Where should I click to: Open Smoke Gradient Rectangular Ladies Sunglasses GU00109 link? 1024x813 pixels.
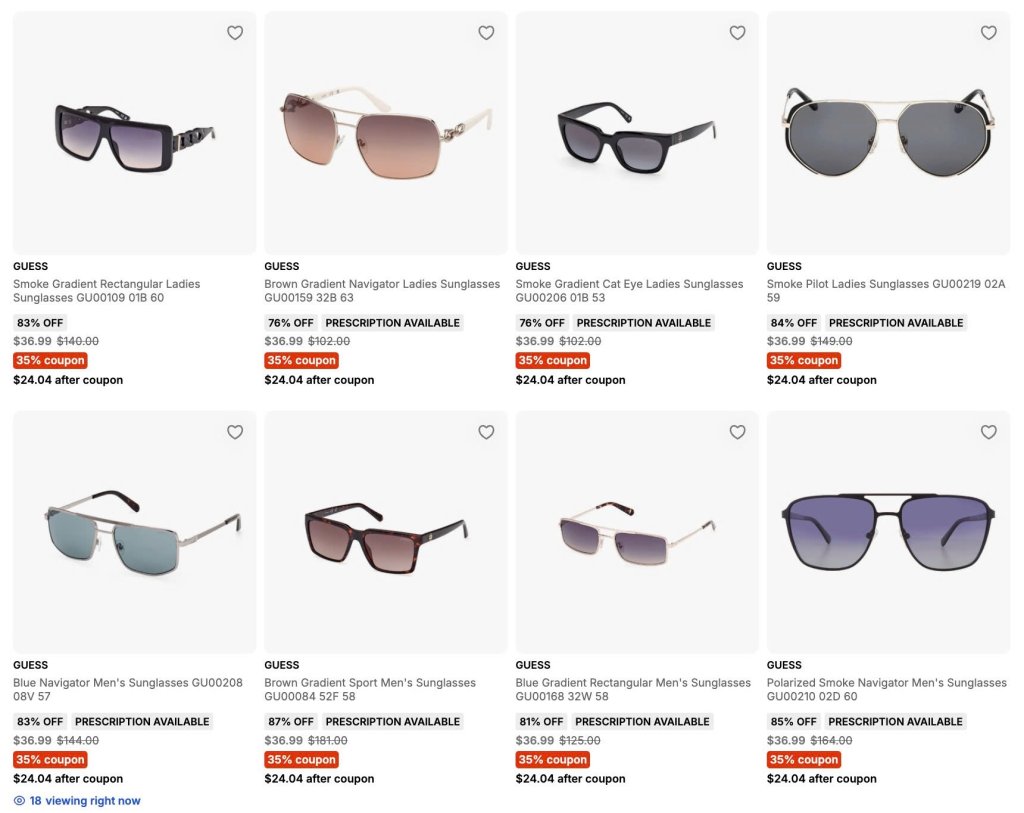106,291
